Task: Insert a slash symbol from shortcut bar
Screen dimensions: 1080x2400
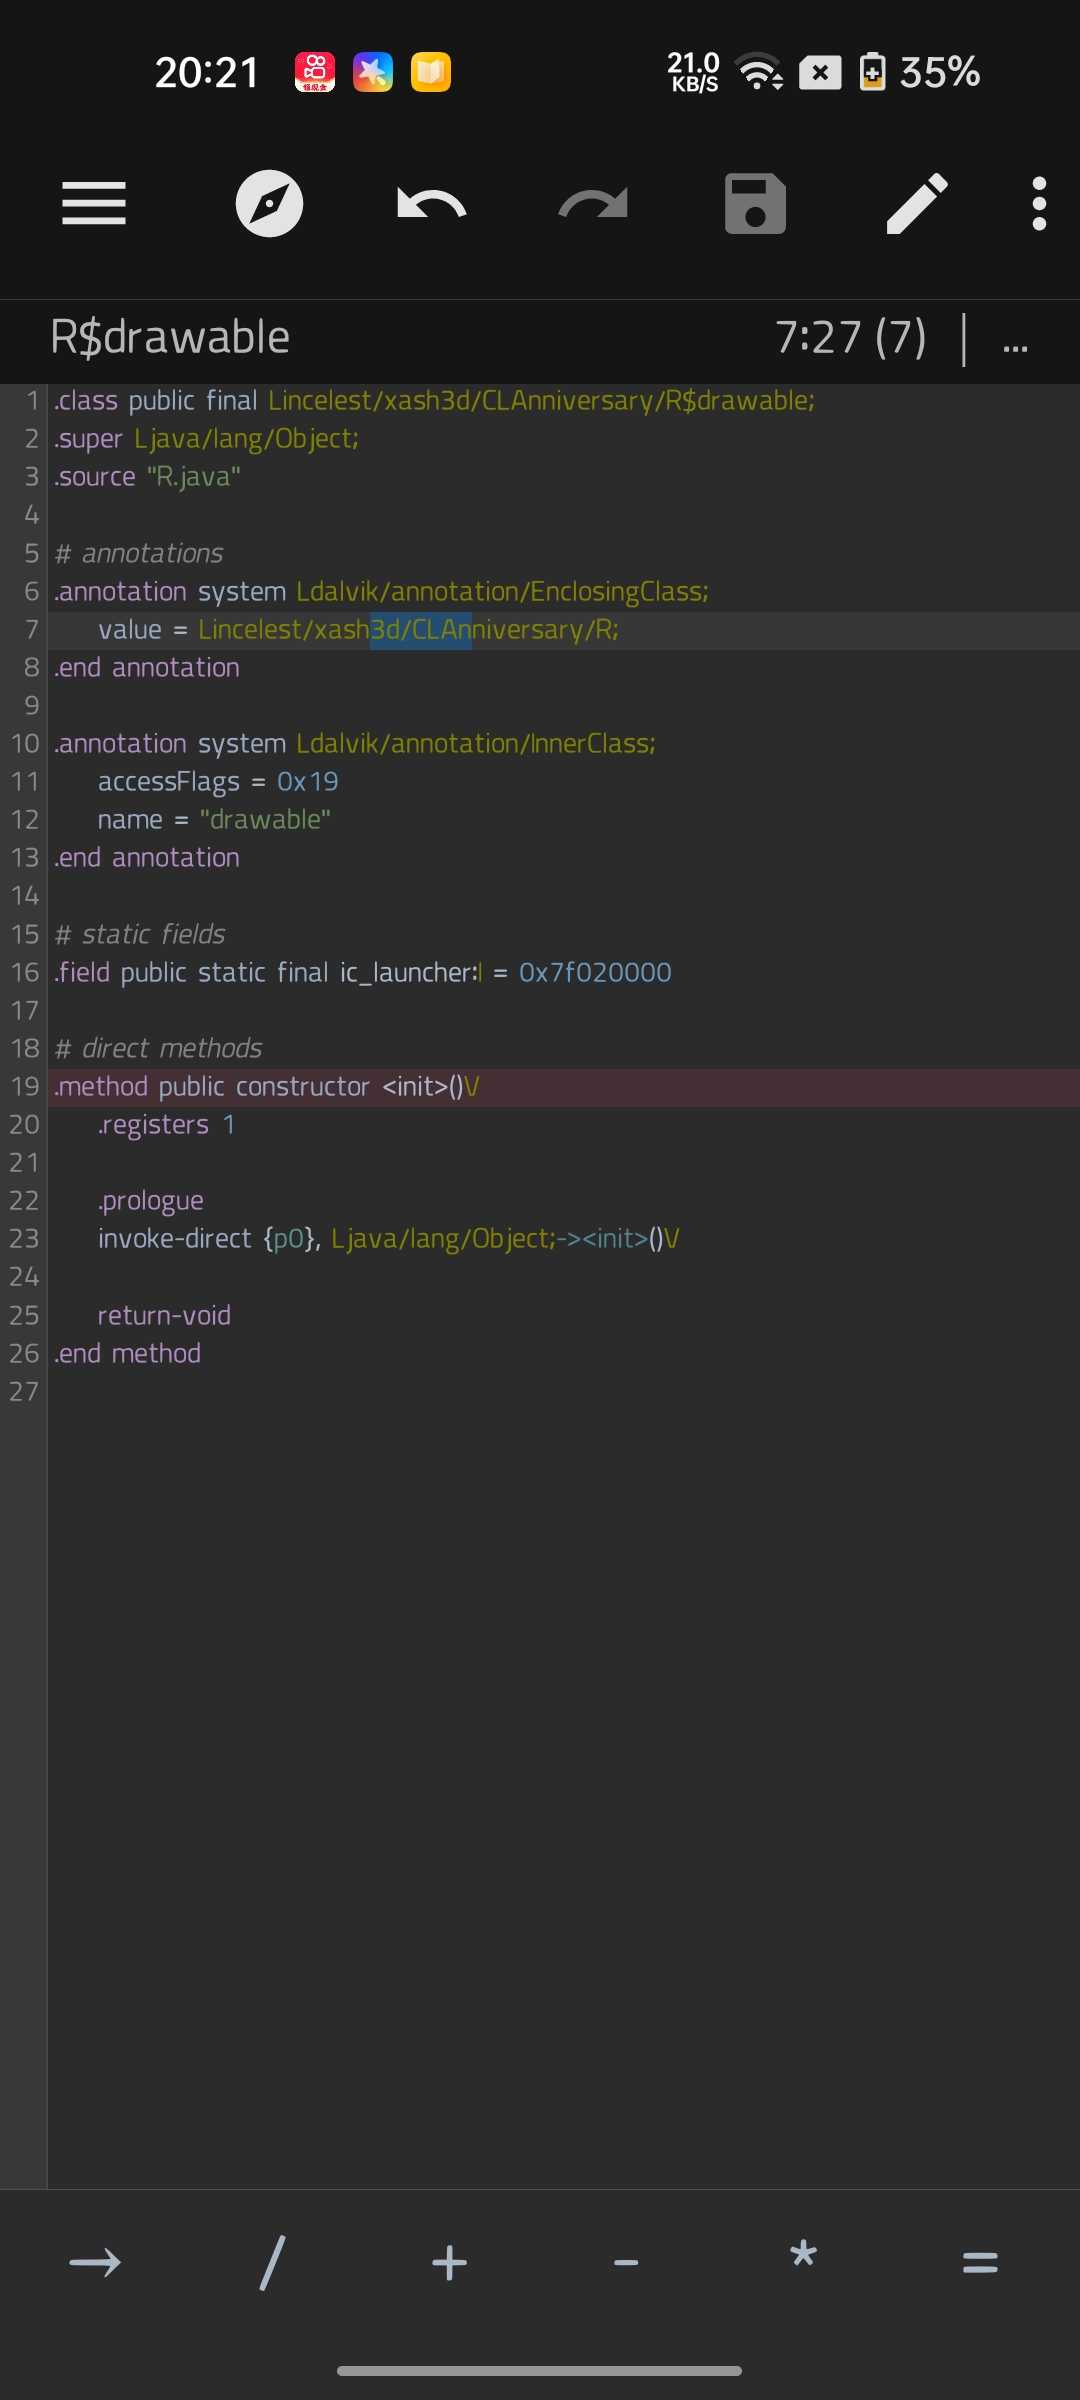Action: tap(272, 2262)
